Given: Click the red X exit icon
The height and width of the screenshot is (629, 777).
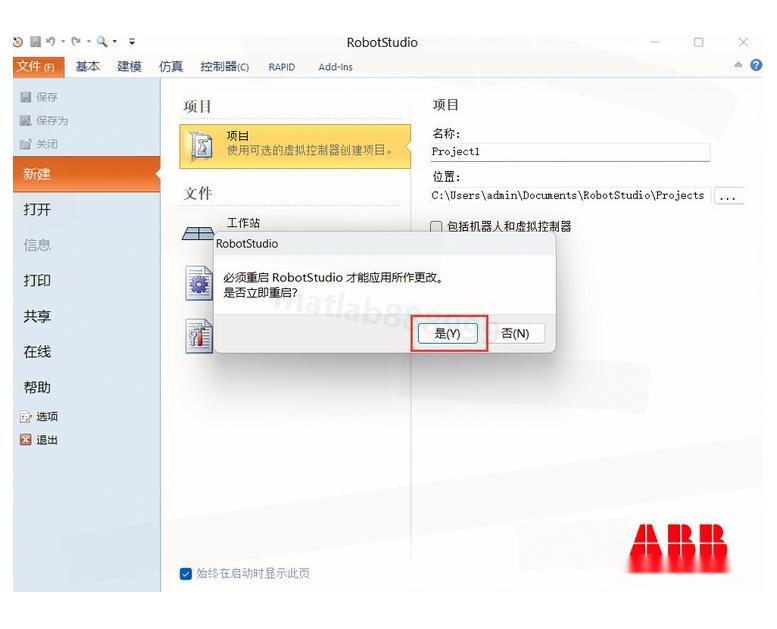Looking at the screenshot, I should (x=25, y=440).
